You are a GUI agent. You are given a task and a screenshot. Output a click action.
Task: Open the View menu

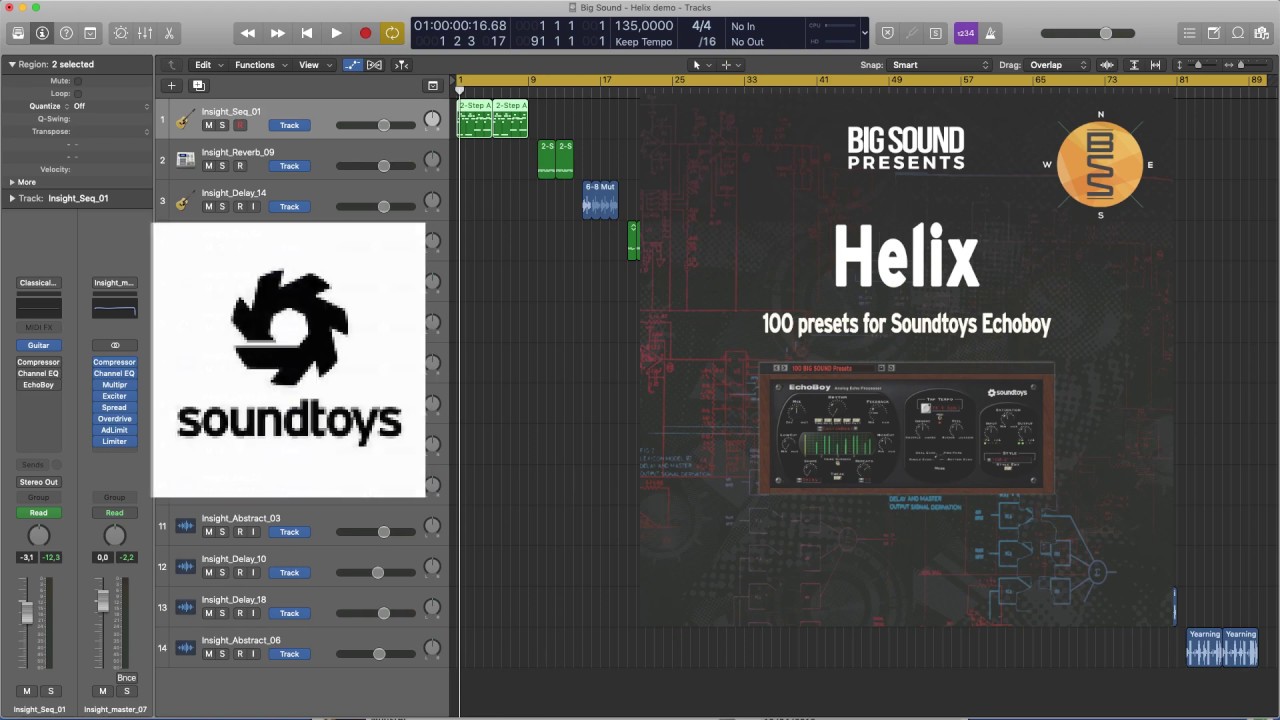(x=314, y=65)
